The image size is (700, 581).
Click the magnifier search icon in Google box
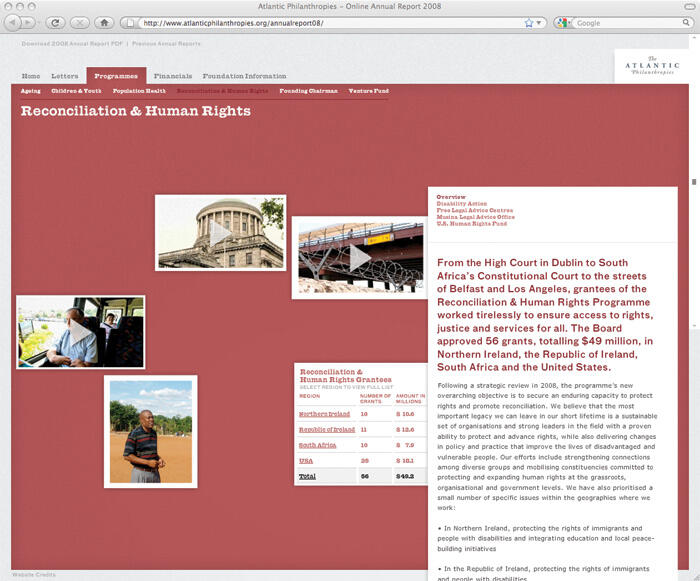(x=685, y=22)
